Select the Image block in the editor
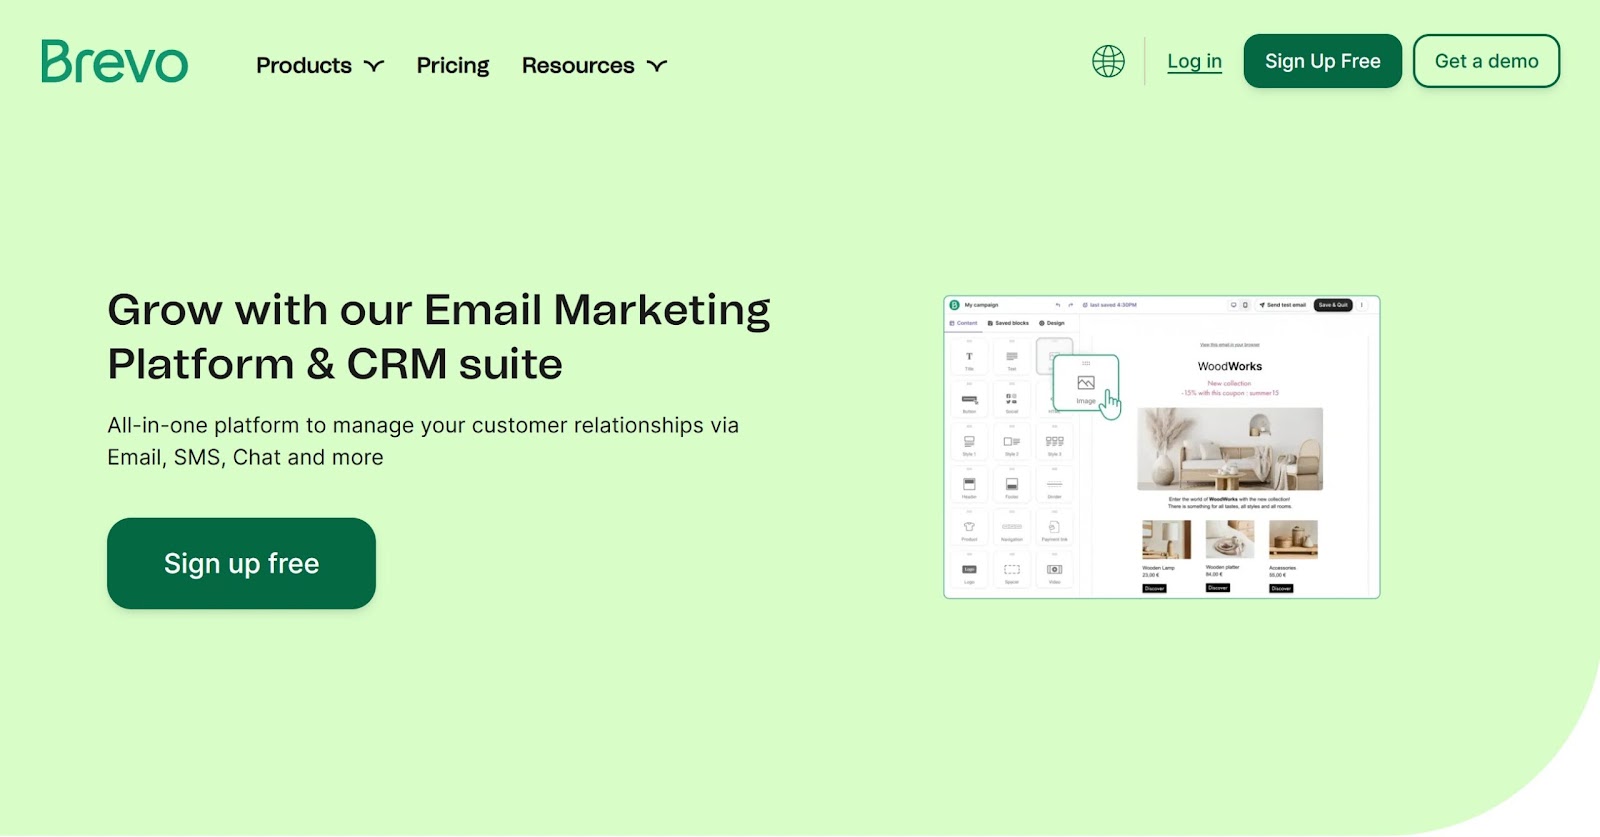The height and width of the screenshot is (837, 1600). tap(1086, 386)
